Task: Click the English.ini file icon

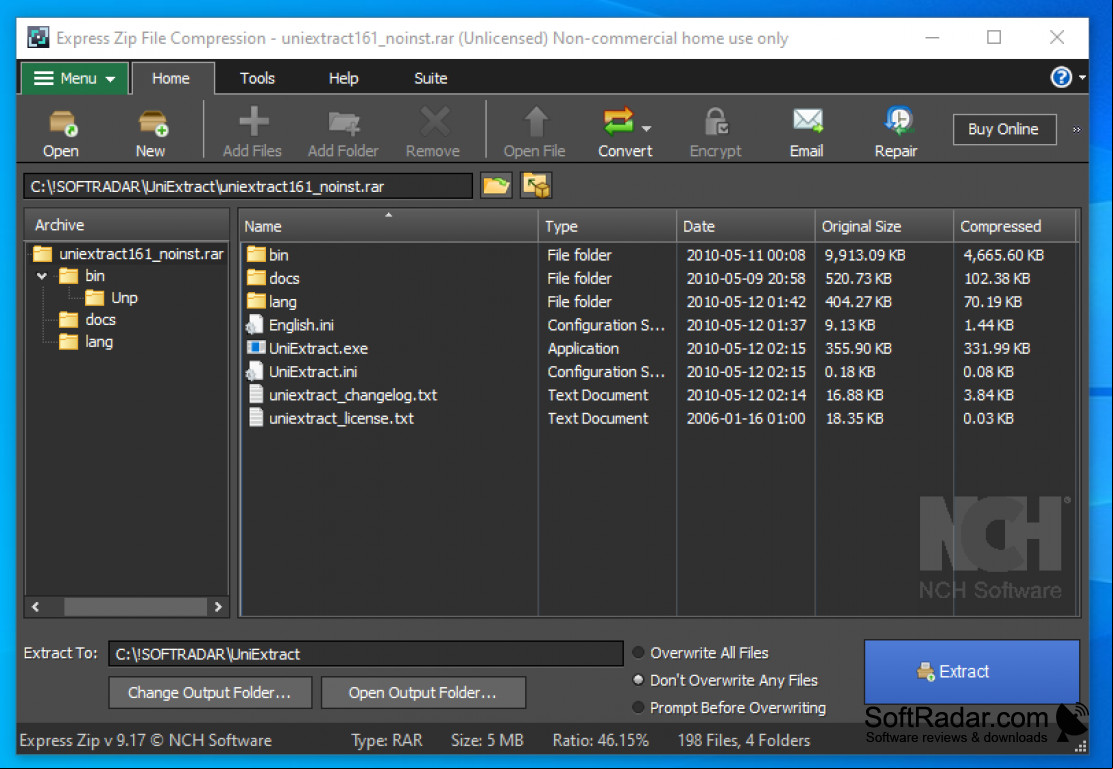Action: coord(255,324)
